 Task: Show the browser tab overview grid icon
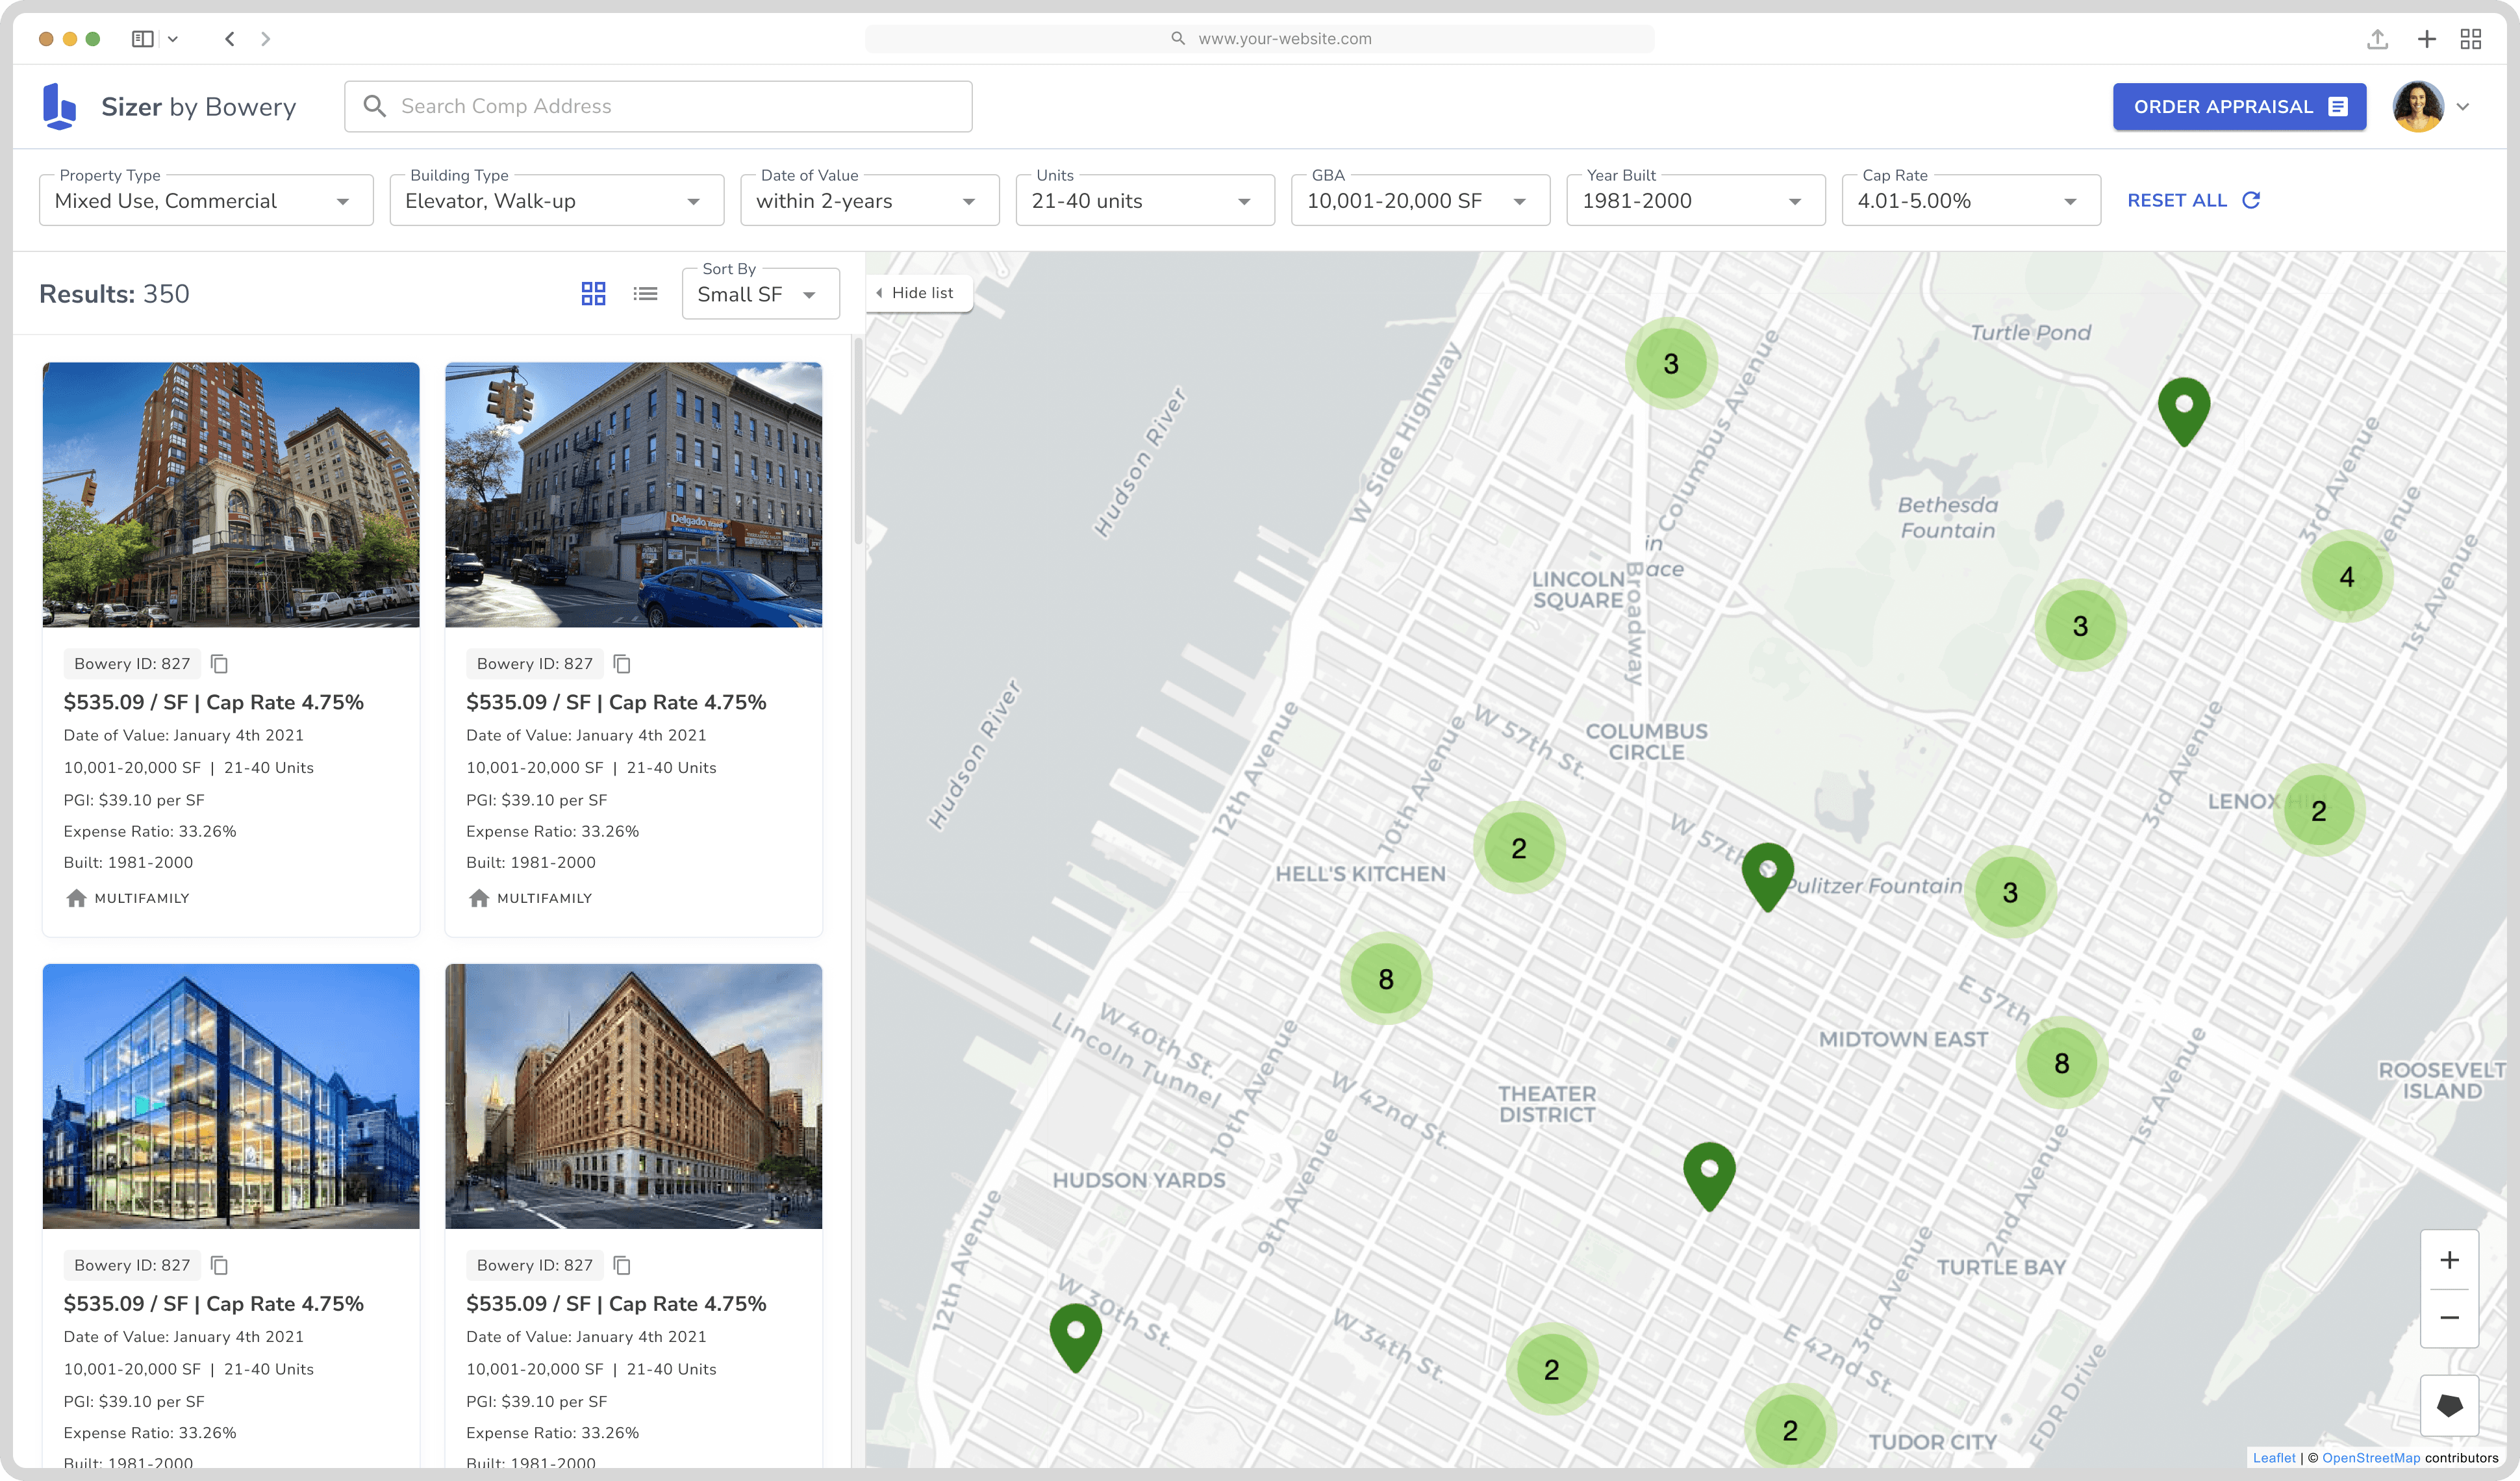(x=2470, y=39)
